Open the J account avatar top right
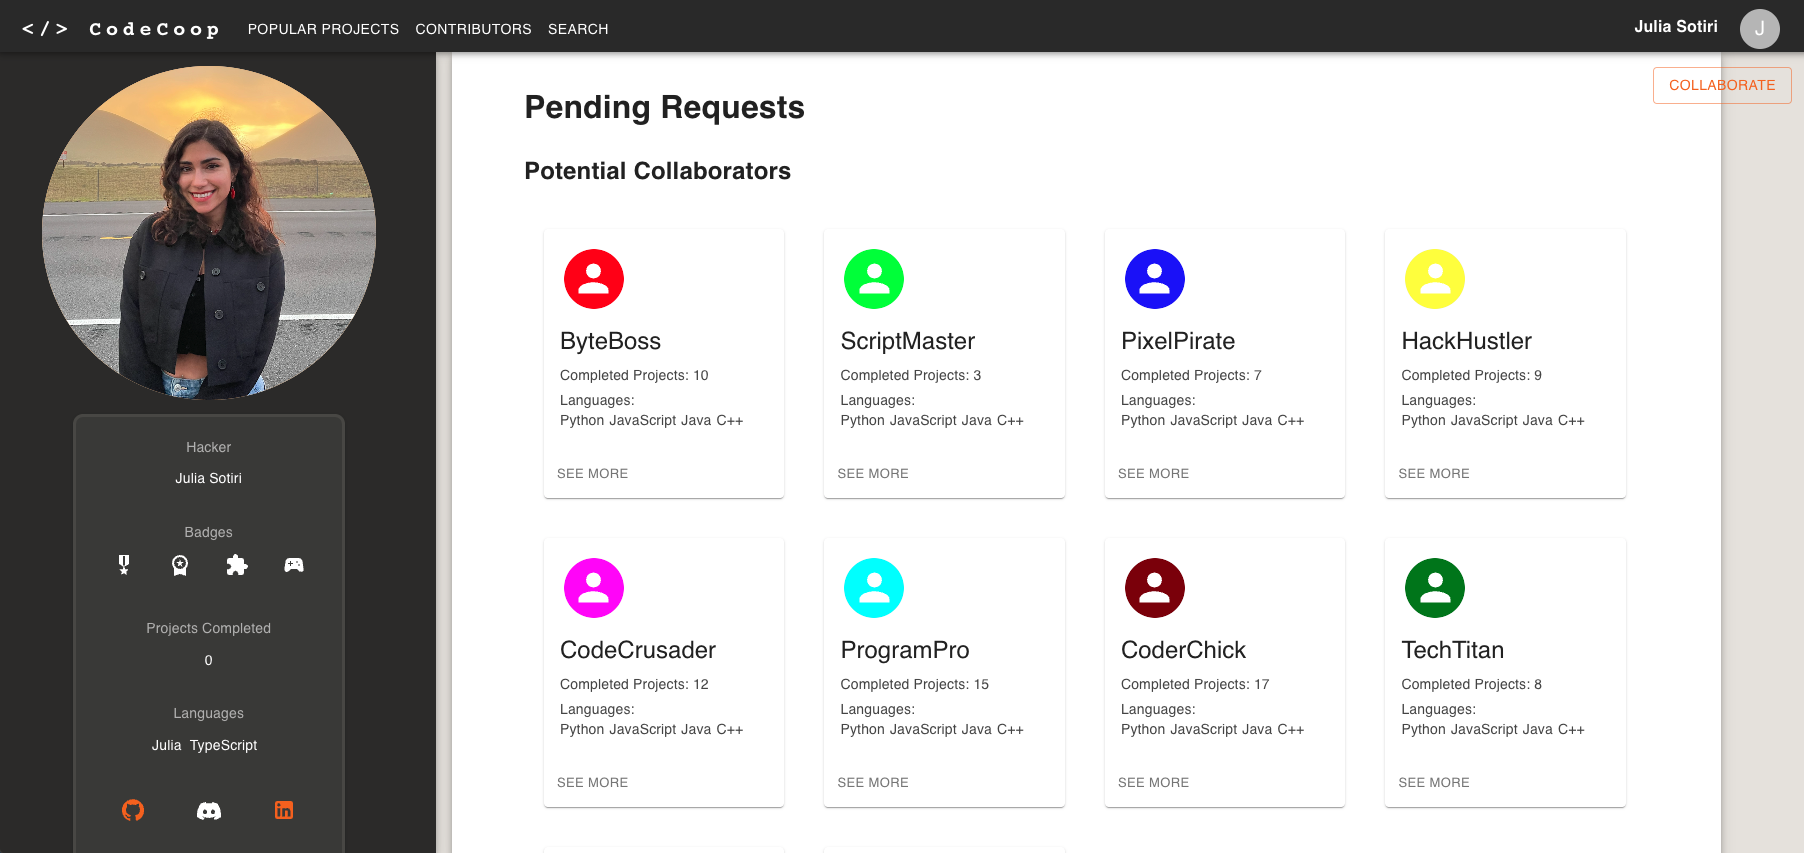This screenshot has width=1804, height=853. point(1759,28)
